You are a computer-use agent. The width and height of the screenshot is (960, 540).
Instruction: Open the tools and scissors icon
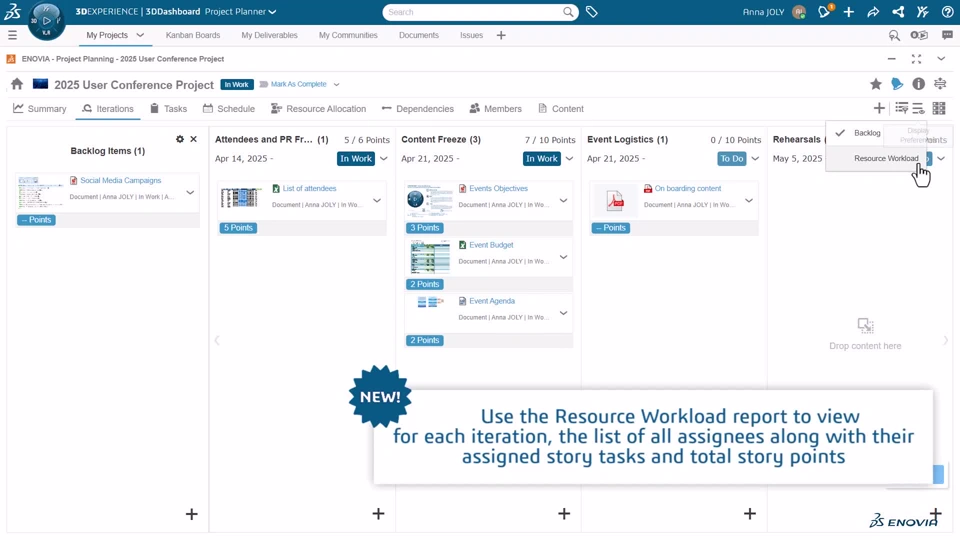pyautogui.click(x=923, y=12)
